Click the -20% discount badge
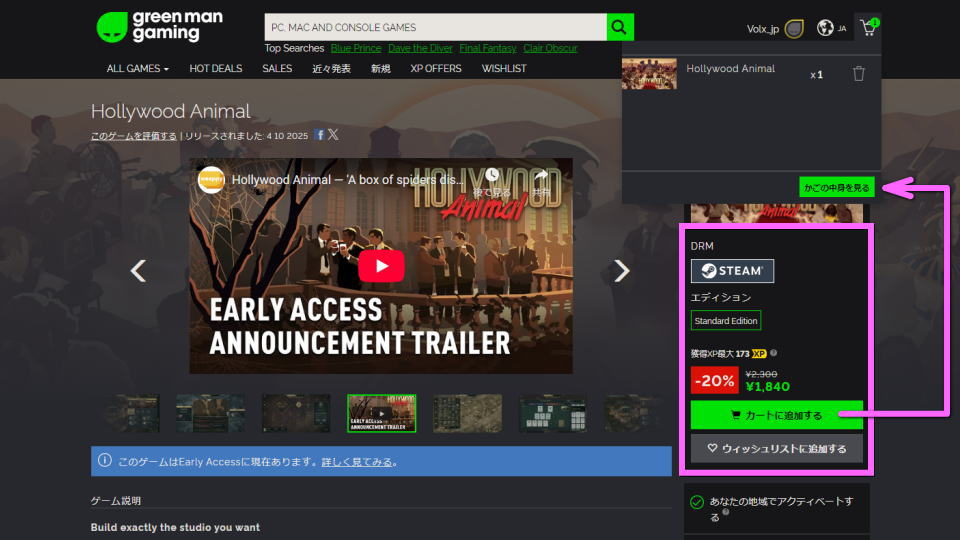 click(714, 380)
